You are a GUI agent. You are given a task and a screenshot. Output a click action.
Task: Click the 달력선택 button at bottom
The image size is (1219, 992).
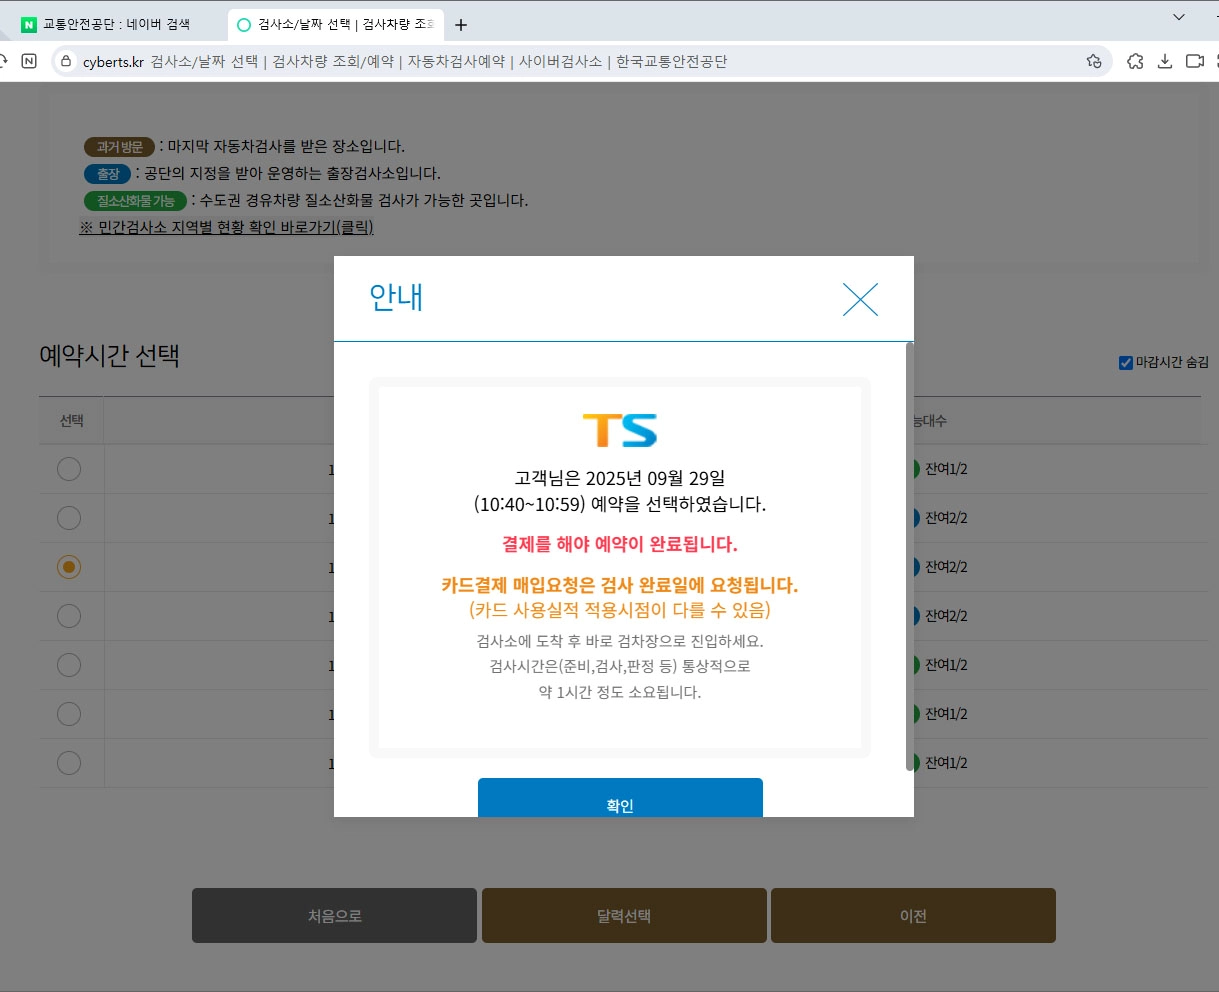623,915
